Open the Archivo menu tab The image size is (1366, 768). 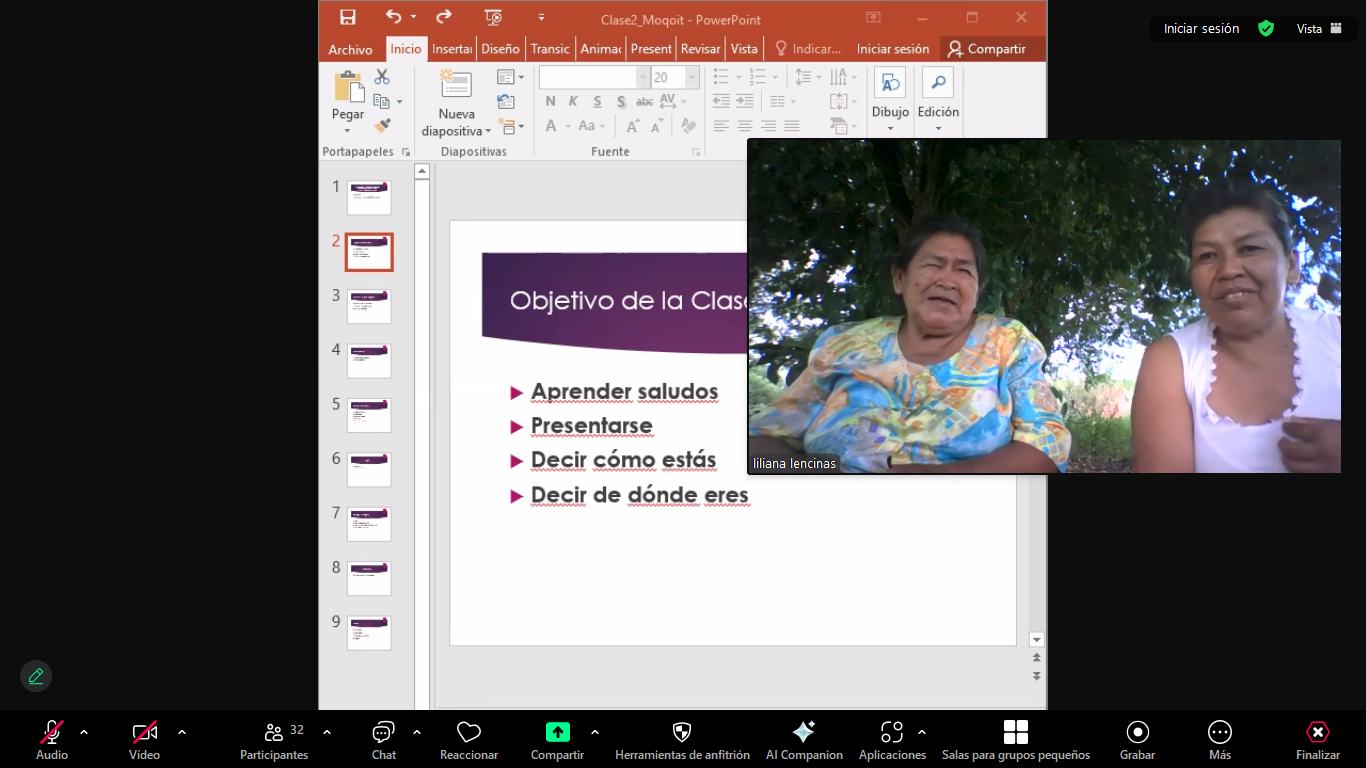click(350, 49)
